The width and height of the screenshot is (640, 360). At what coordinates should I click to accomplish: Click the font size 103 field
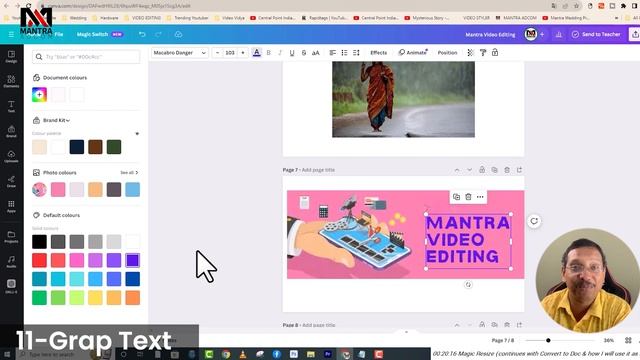(x=230, y=53)
